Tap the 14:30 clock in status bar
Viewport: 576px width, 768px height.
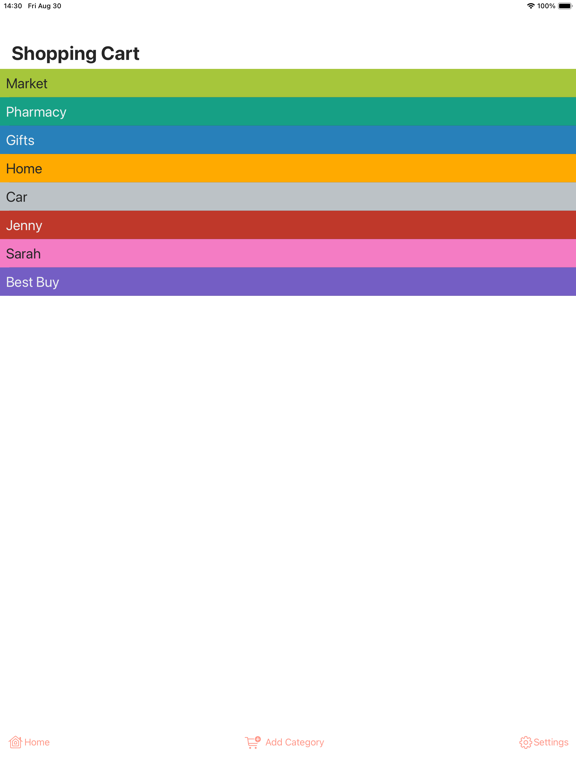(13, 6)
